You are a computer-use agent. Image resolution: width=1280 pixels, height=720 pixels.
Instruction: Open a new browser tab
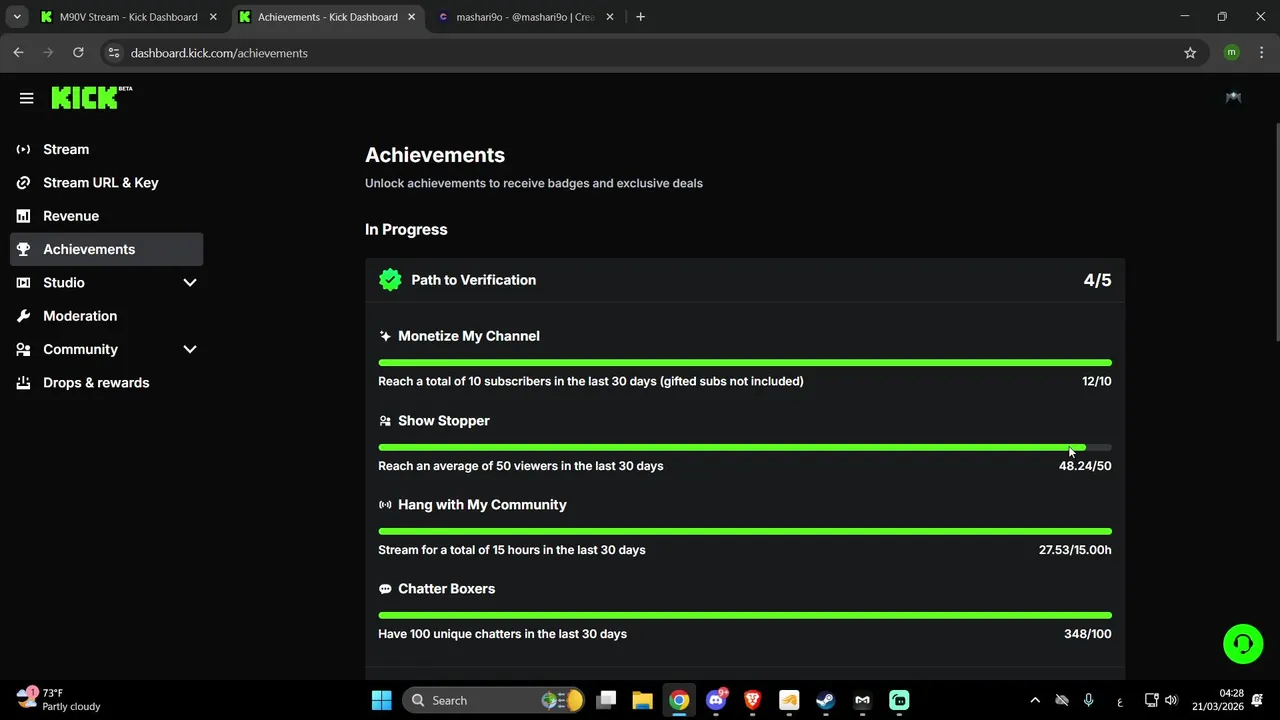coord(640,17)
